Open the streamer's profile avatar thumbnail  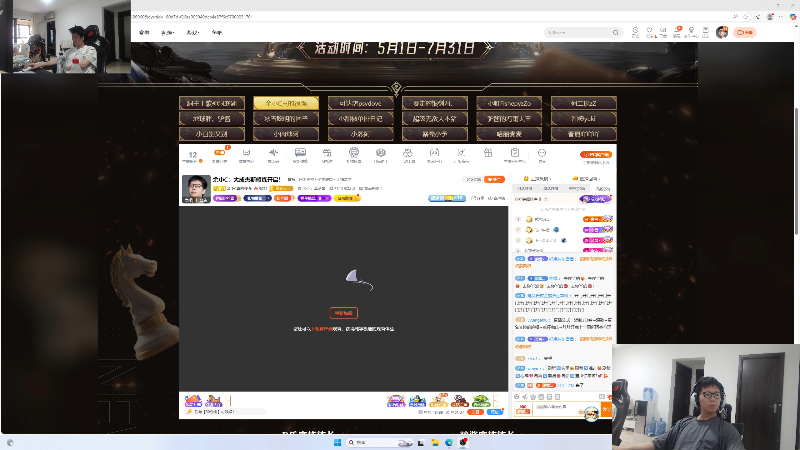(x=196, y=189)
